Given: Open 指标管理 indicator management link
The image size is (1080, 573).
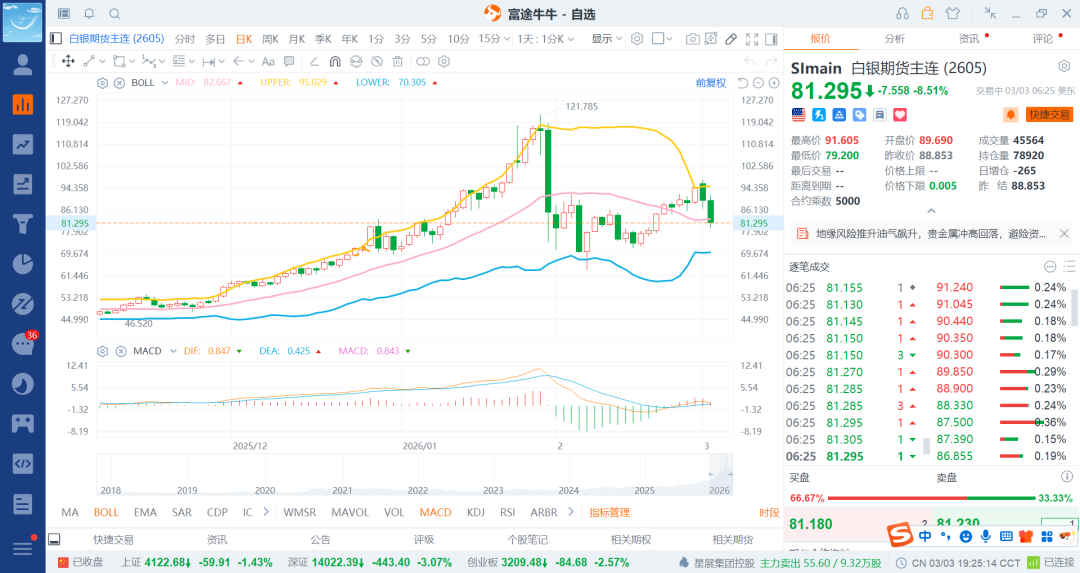Looking at the screenshot, I should point(609,512).
